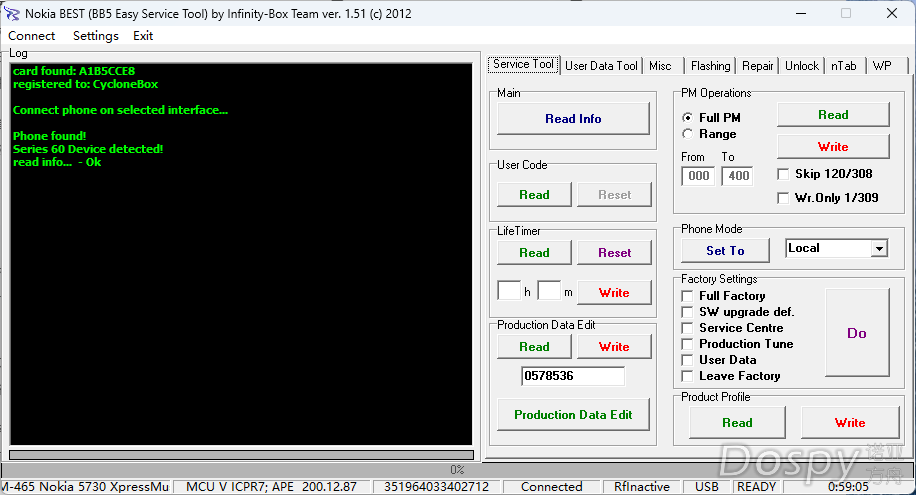Click log line 'registered to: CycloneBox'
The height and width of the screenshot is (495, 916).
coord(85,84)
